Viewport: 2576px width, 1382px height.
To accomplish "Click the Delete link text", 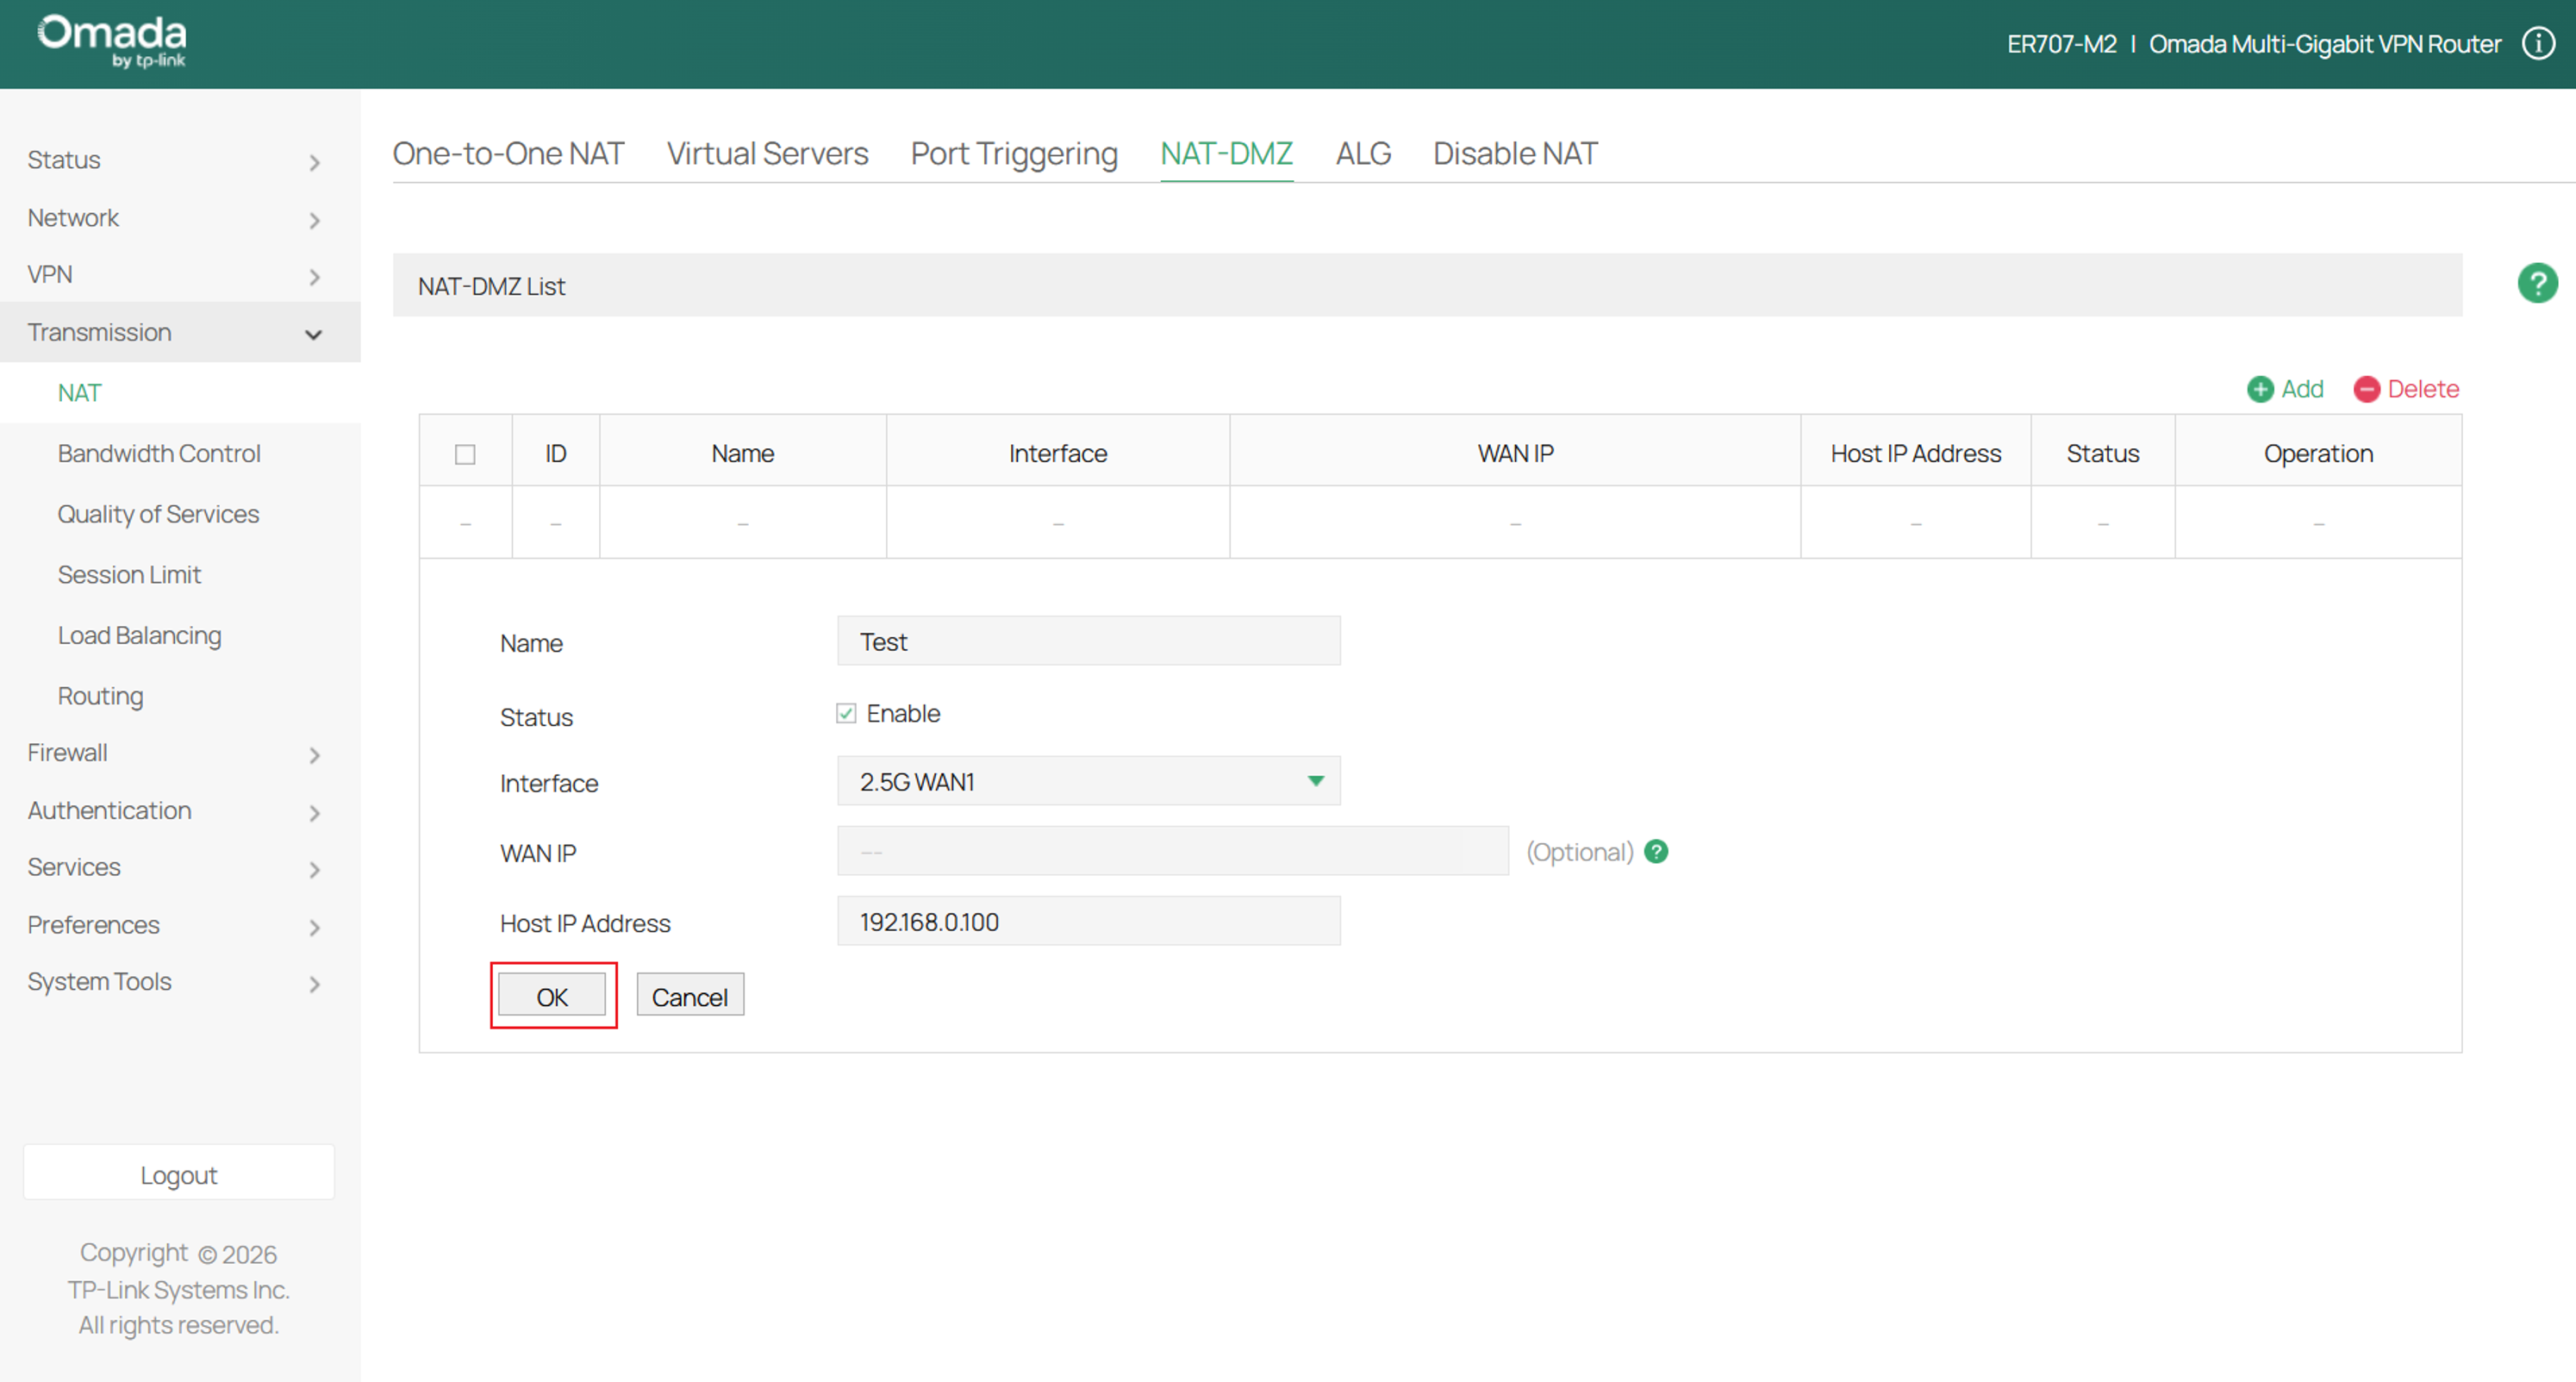I will point(2423,389).
